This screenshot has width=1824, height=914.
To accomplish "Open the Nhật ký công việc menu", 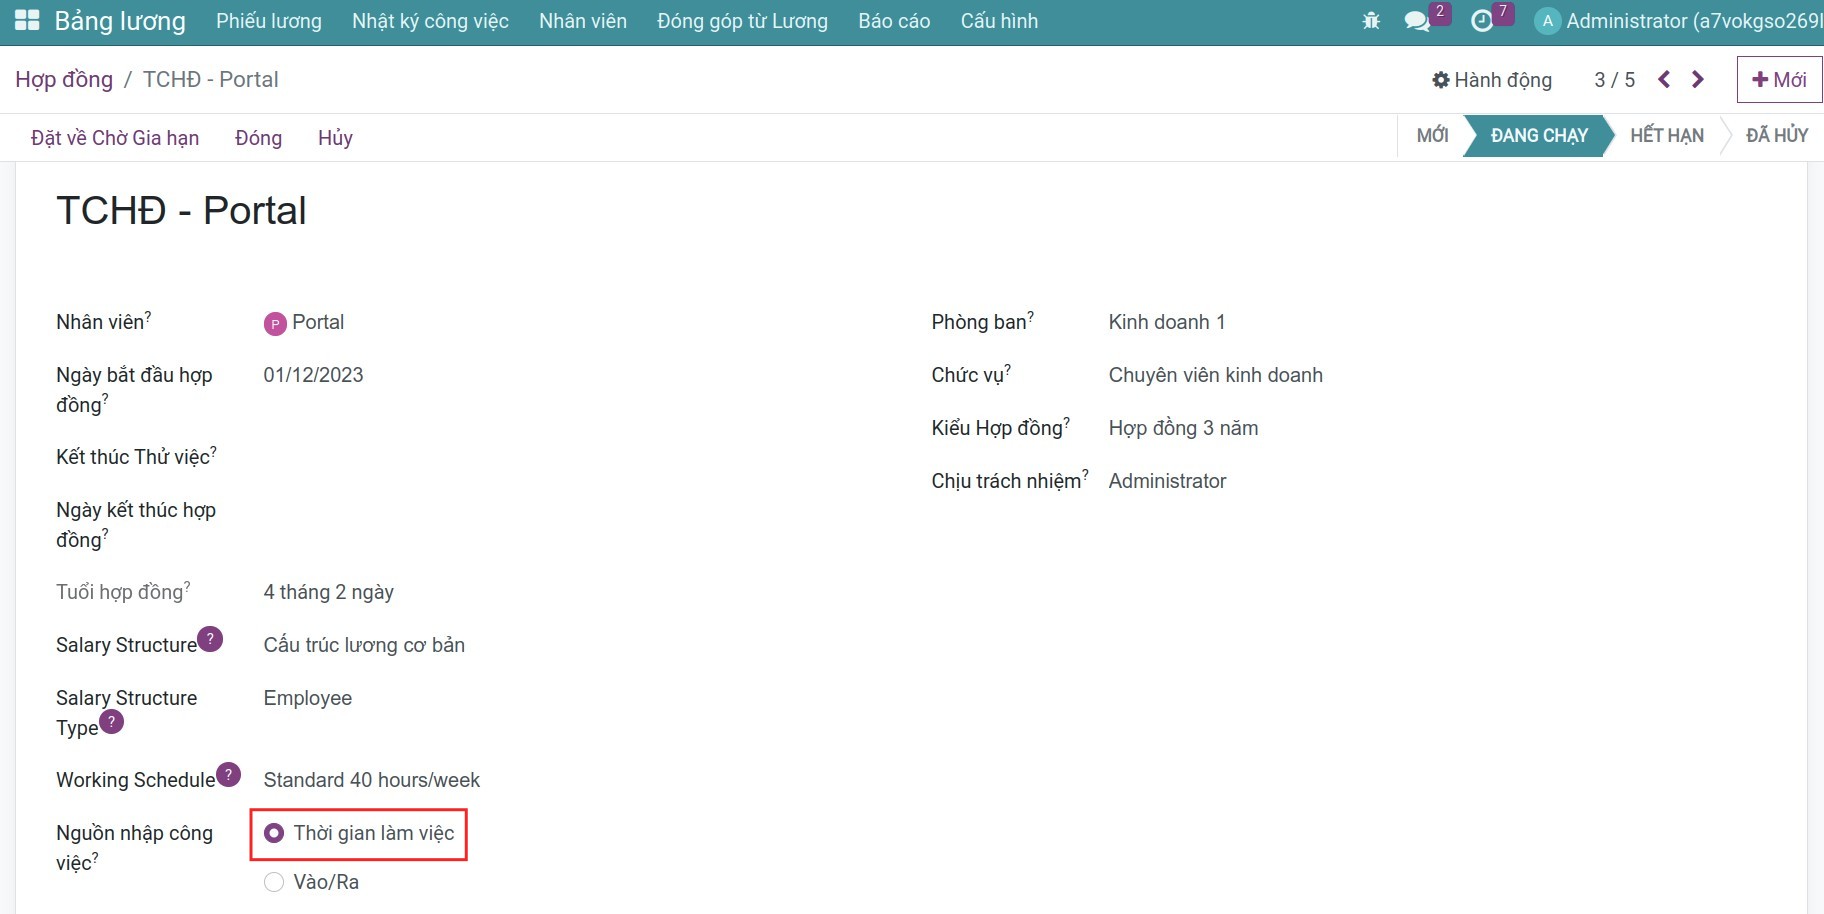I will tap(430, 21).
